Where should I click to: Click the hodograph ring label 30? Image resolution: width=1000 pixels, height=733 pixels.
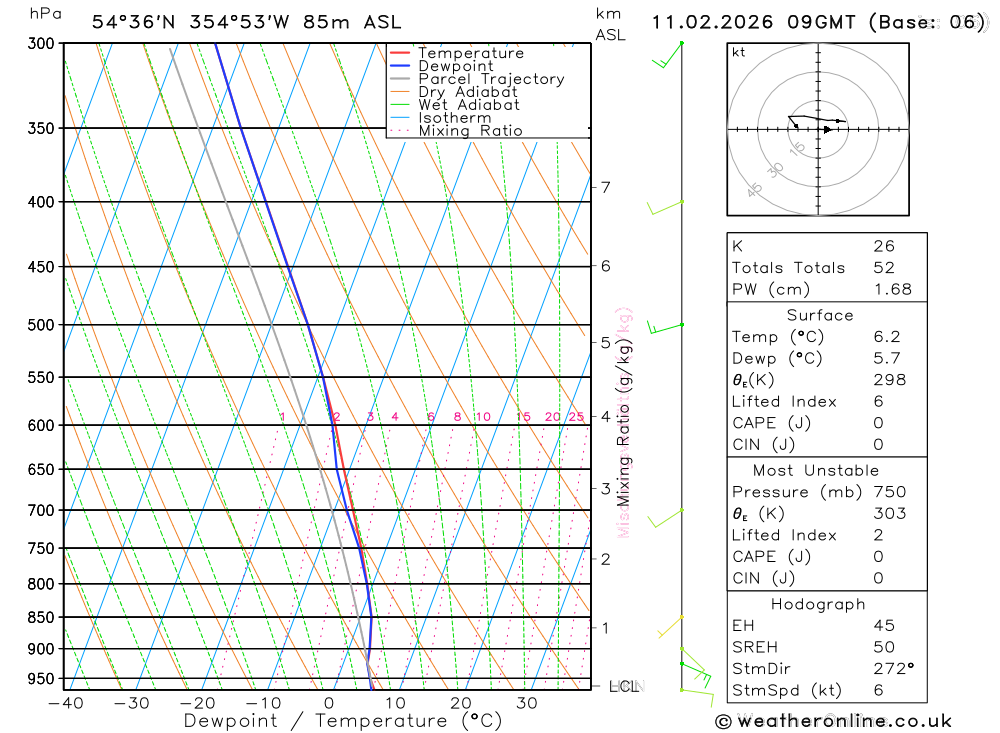pos(776,170)
